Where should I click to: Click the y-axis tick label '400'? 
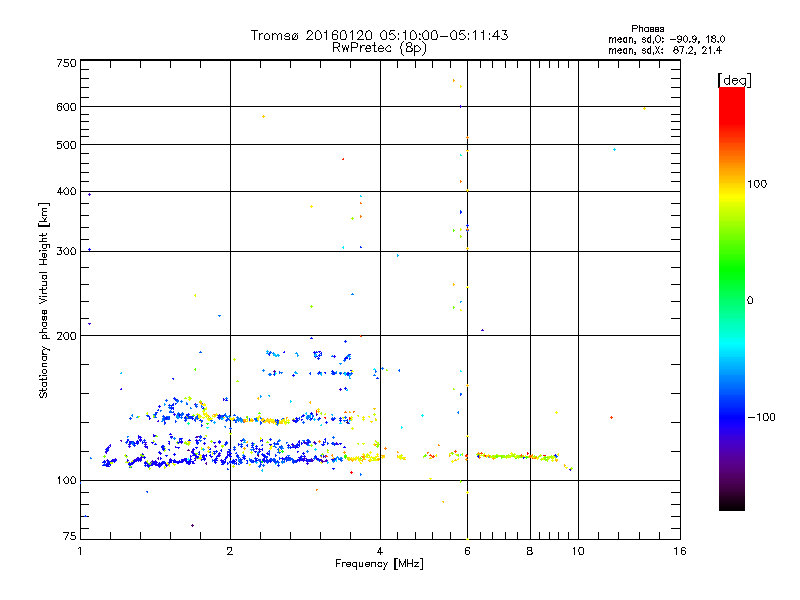66,191
